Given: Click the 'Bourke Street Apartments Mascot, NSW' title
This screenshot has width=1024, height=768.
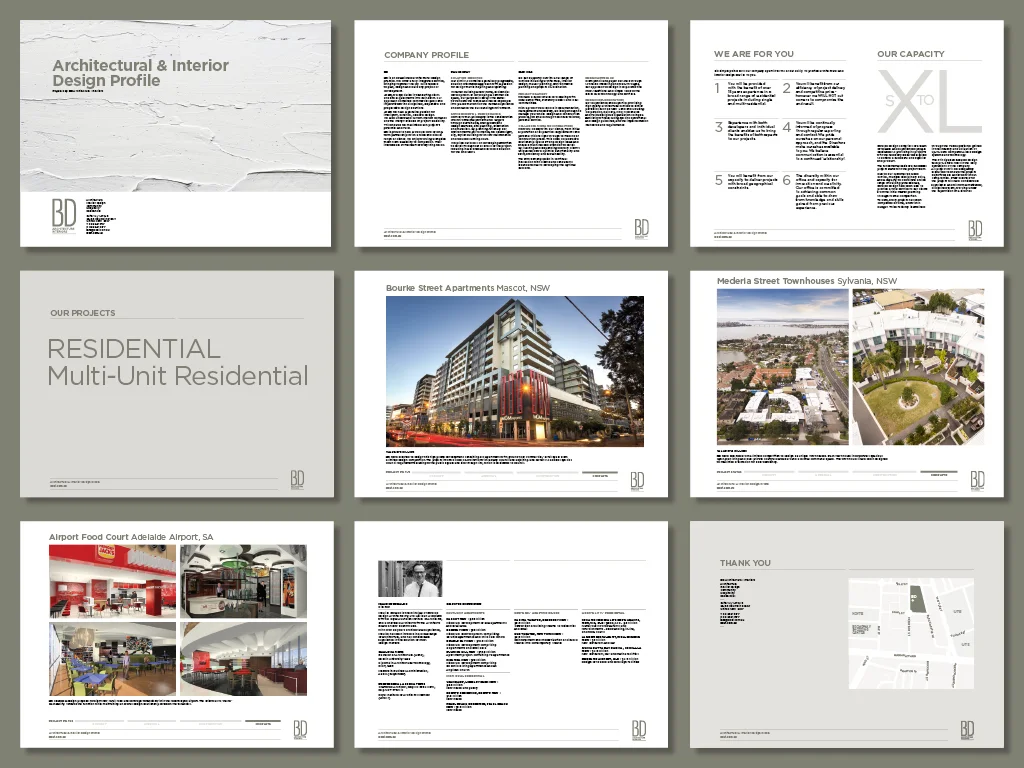Looking at the screenshot, I should click(468, 288).
